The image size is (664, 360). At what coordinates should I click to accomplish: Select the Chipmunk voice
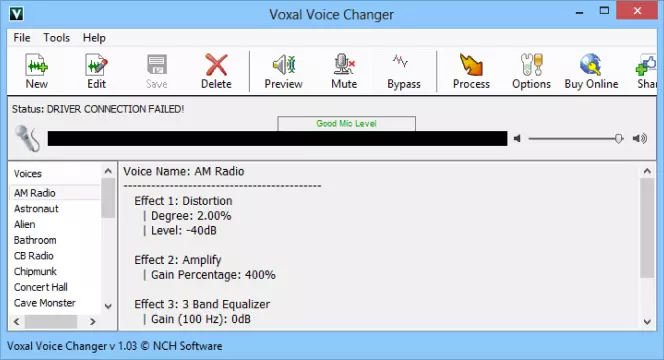click(x=35, y=271)
